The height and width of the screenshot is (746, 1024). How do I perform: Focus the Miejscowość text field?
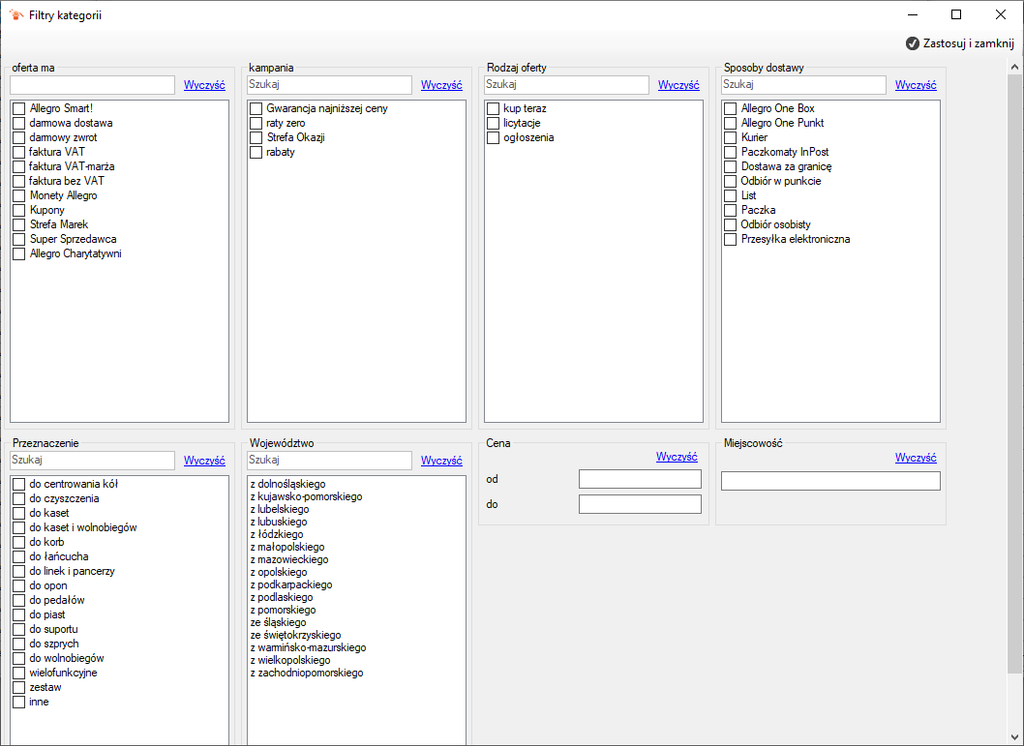(x=831, y=481)
